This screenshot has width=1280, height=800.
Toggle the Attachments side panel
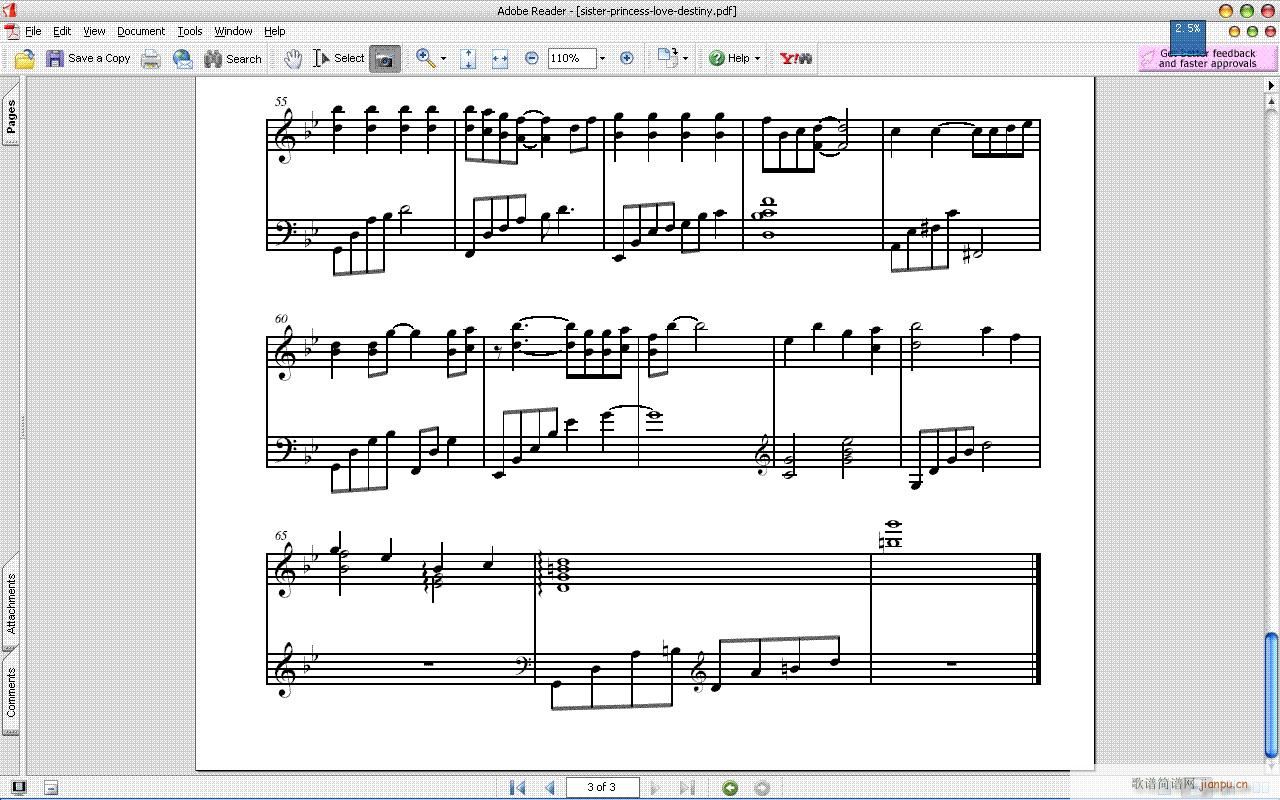(x=11, y=603)
